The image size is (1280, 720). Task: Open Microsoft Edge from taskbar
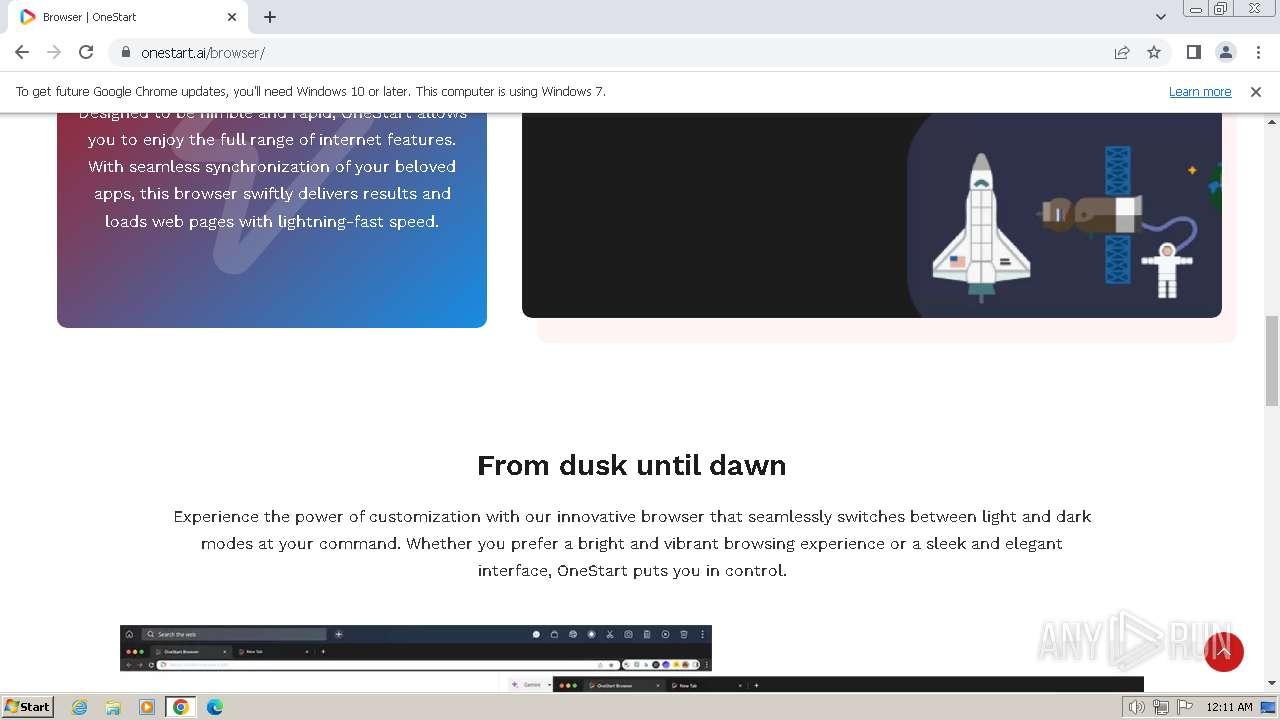(x=215, y=707)
